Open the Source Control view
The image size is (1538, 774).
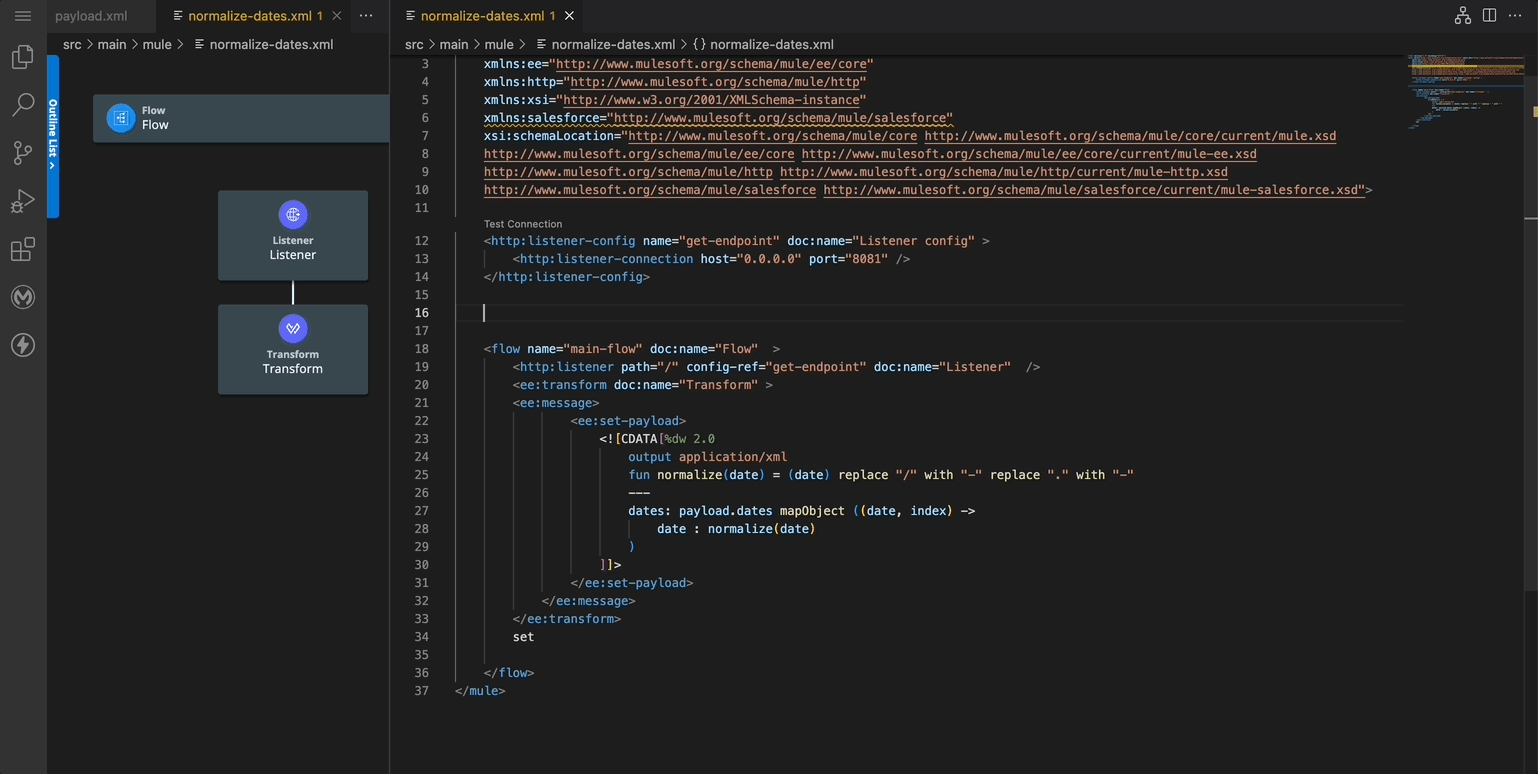22,153
